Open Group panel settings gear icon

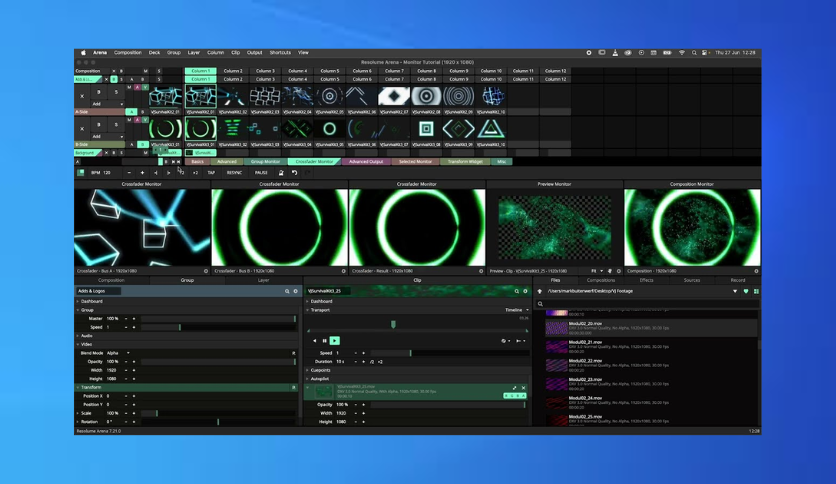pos(295,291)
